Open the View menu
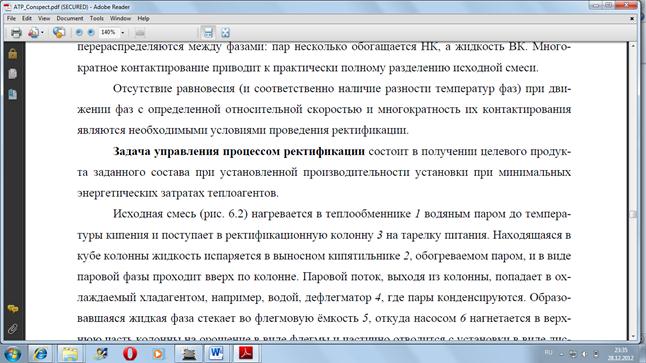 pos(44,19)
